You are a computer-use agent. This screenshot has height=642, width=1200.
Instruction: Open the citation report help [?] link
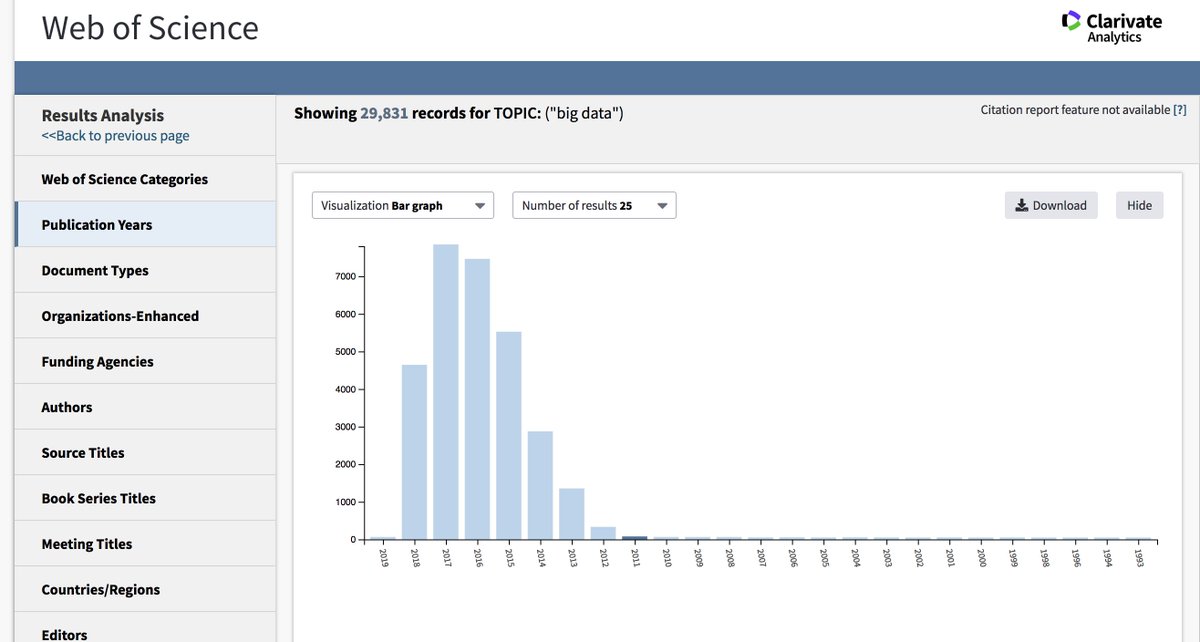click(1180, 110)
